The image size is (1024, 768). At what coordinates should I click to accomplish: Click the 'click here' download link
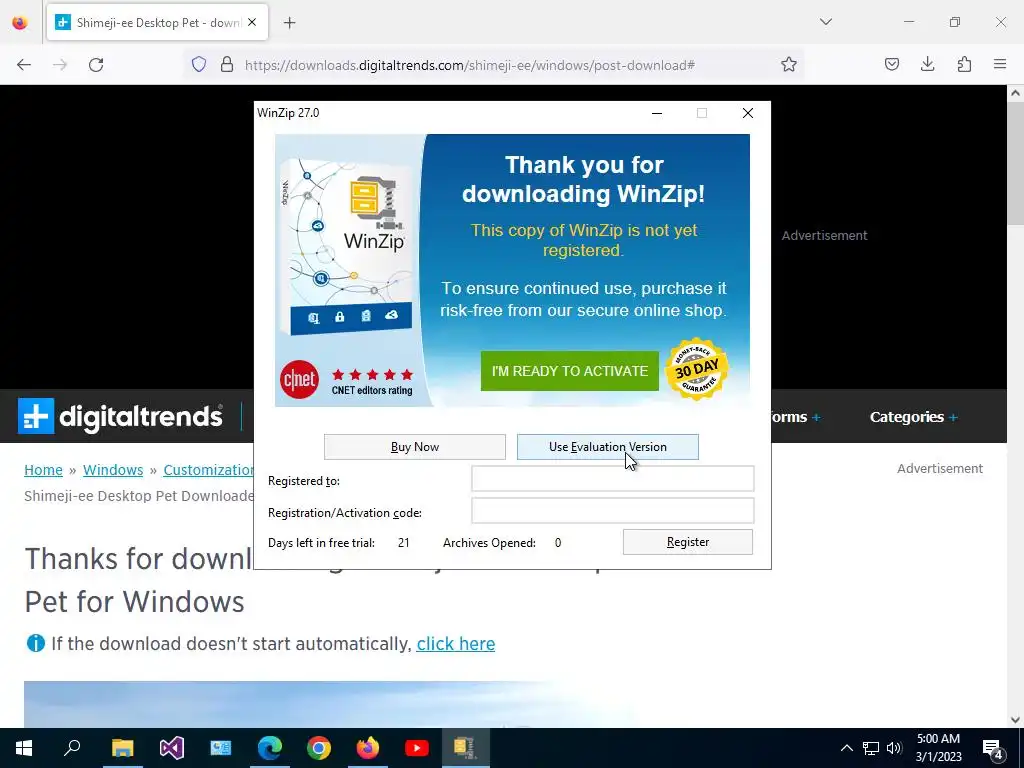pyautogui.click(x=456, y=643)
